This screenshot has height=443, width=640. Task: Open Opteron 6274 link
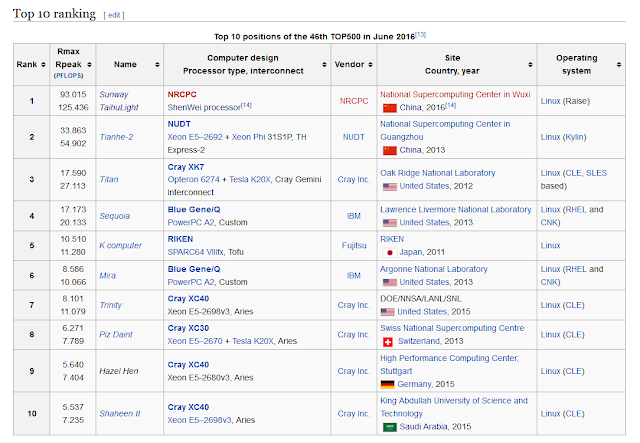pyautogui.click(x=193, y=180)
